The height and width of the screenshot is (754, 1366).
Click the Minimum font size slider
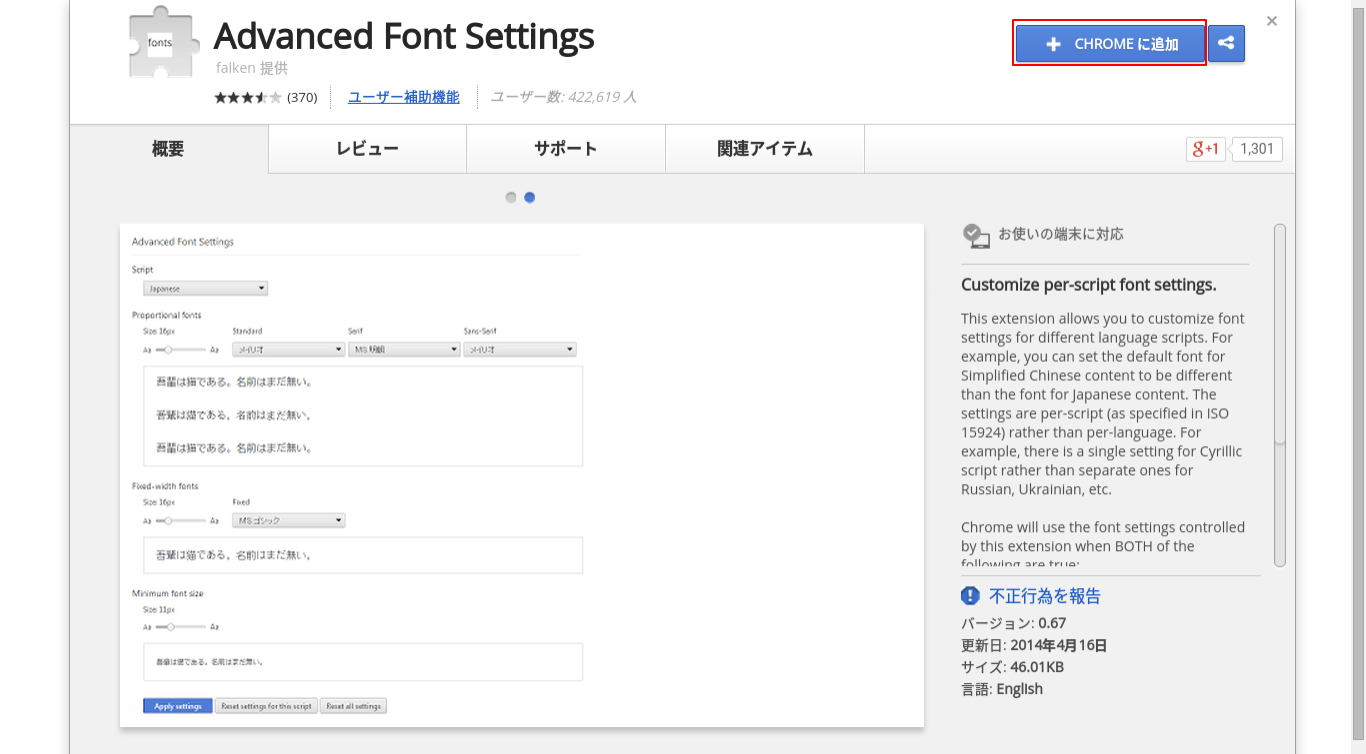coord(181,626)
